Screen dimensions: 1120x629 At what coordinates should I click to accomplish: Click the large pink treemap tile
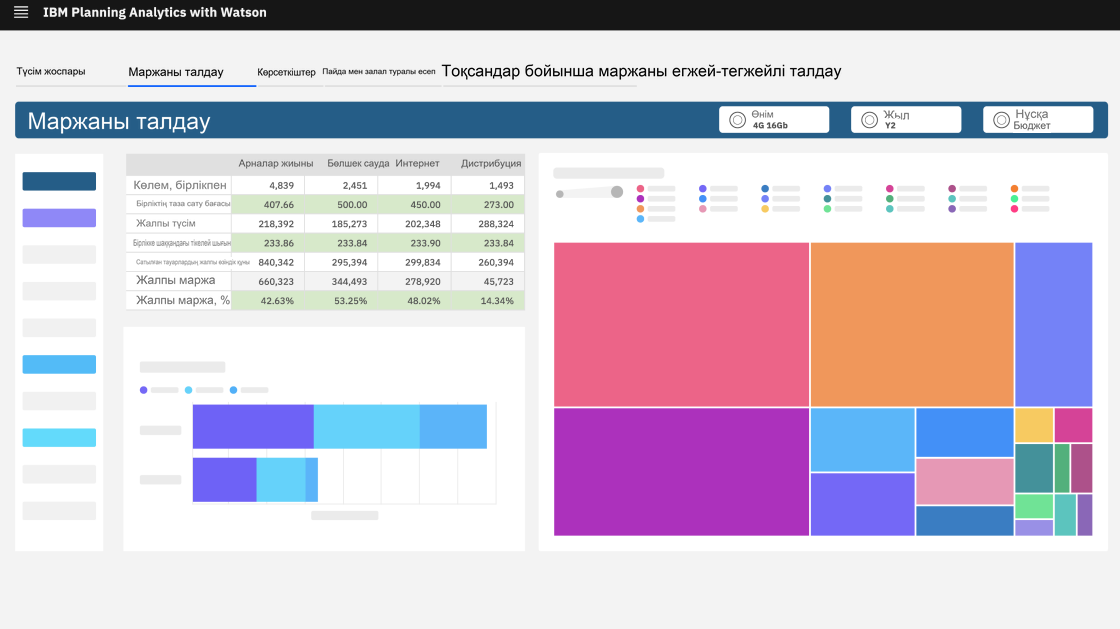tap(681, 325)
